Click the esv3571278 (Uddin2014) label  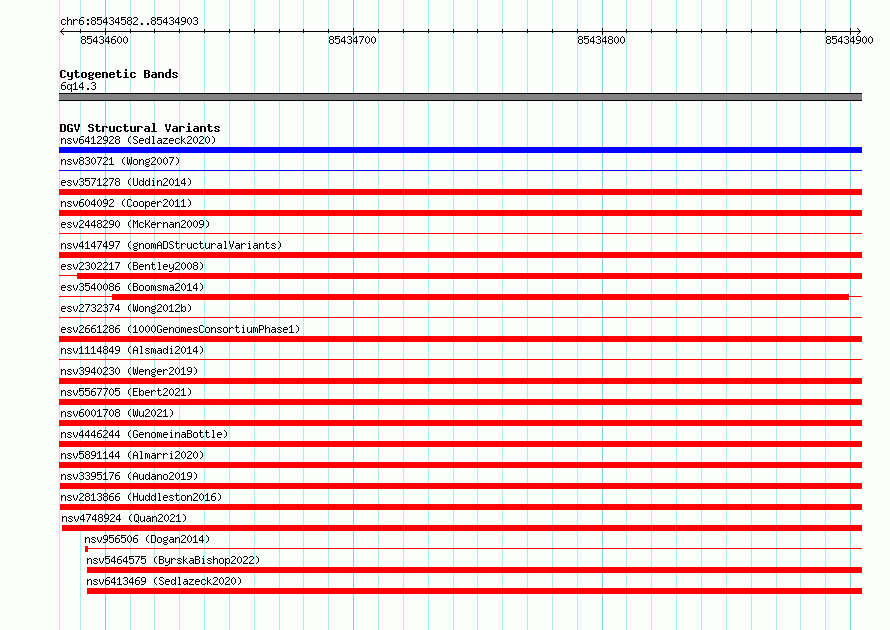[126, 182]
